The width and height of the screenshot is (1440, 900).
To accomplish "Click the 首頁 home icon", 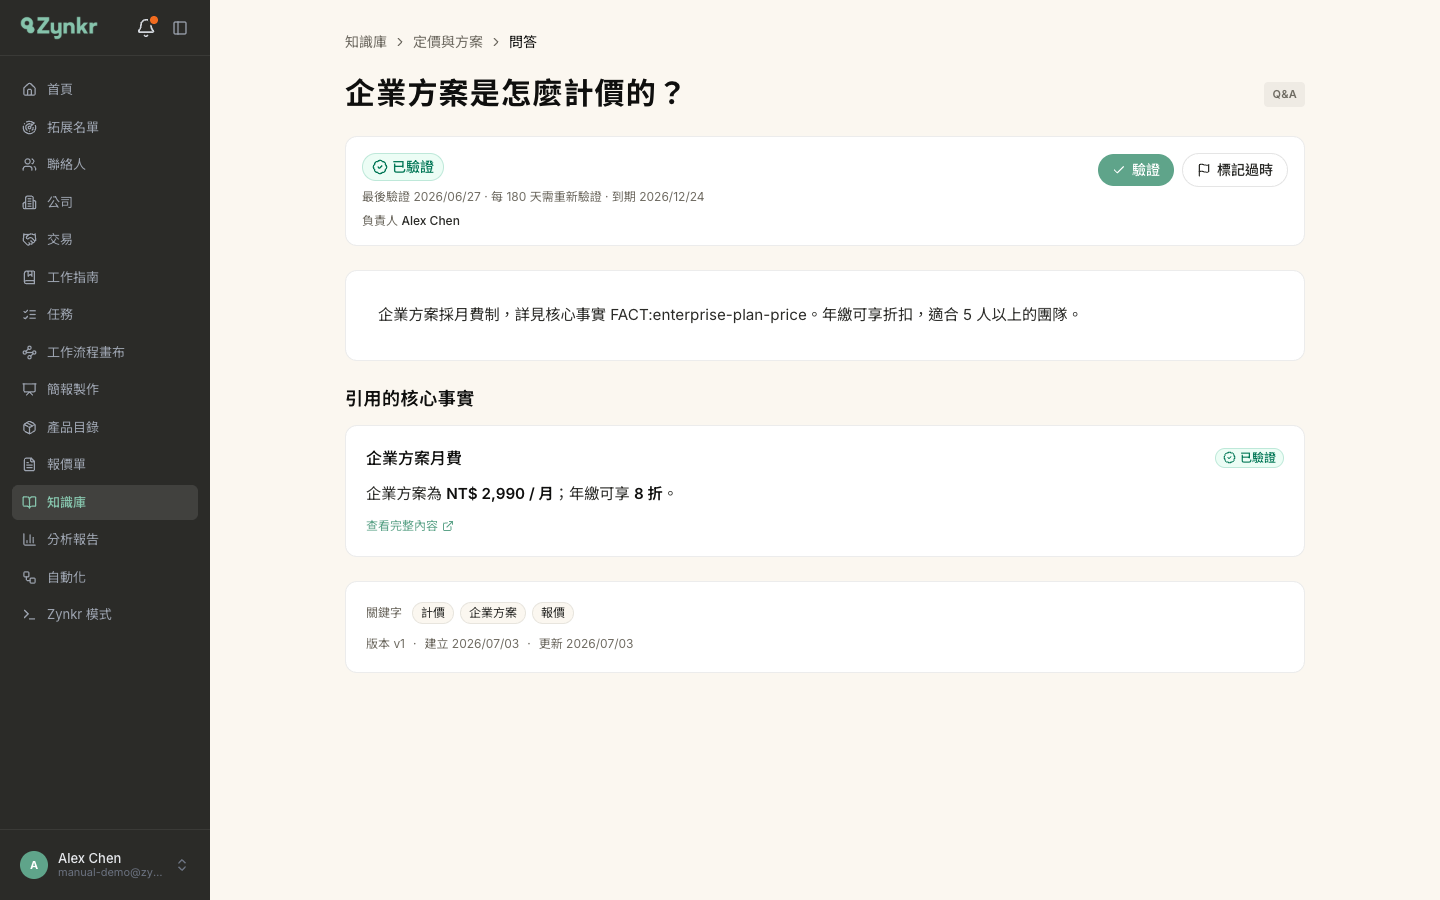I will pos(30,89).
